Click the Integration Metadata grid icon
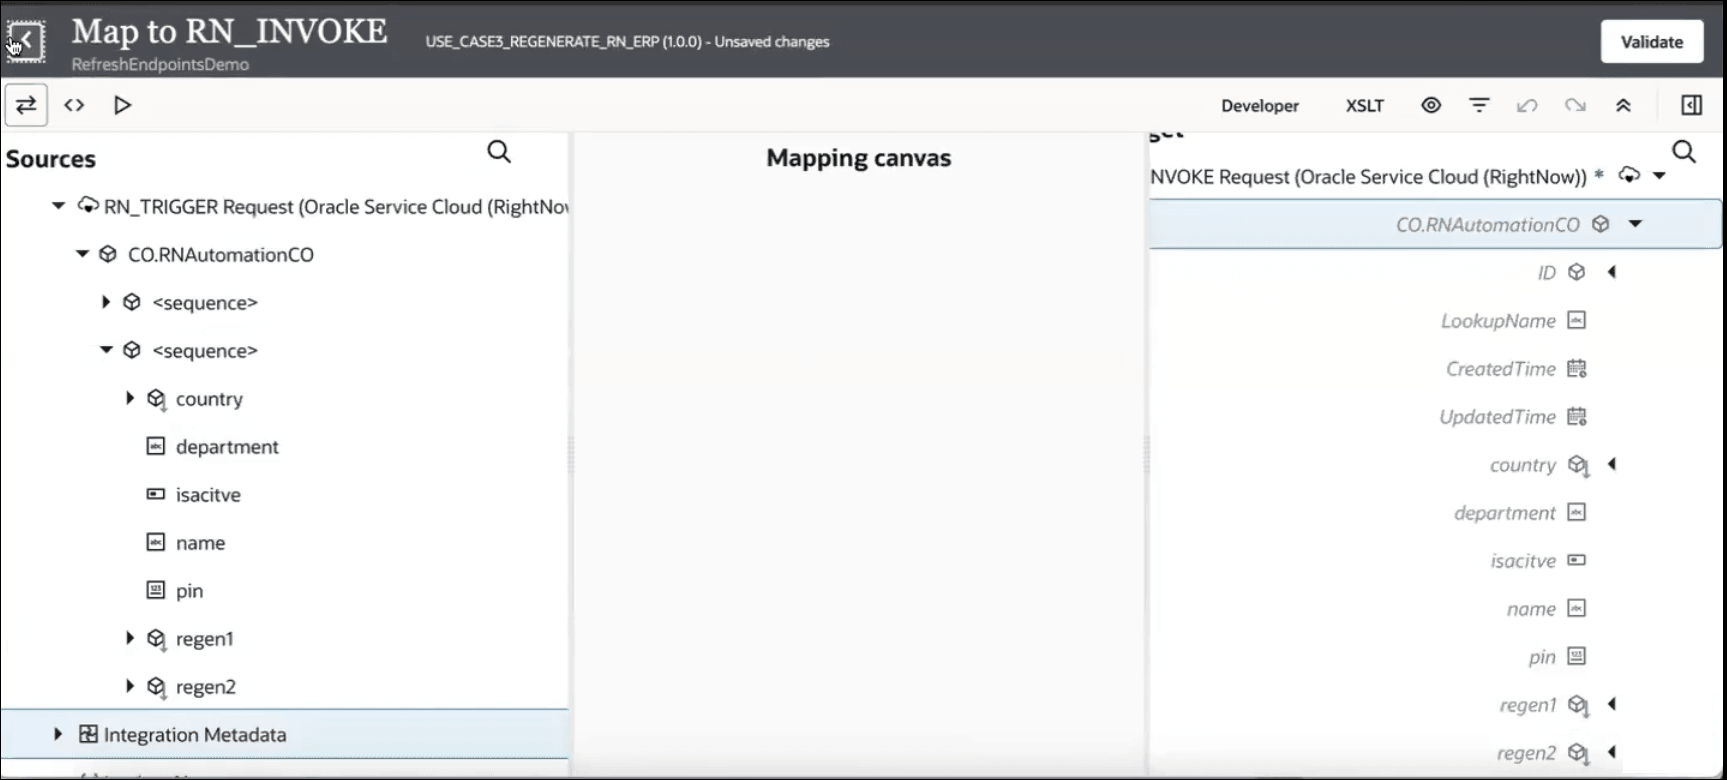Viewport: 1727px width, 780px height. (88, 734)
